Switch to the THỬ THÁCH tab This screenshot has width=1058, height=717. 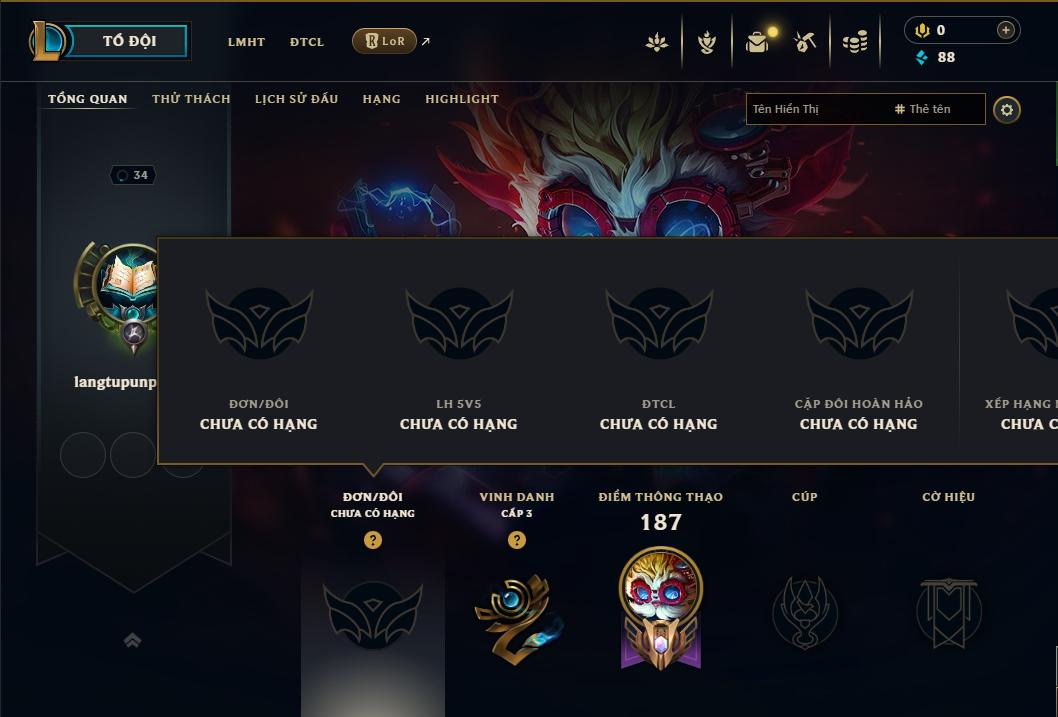tap(191, 98)
